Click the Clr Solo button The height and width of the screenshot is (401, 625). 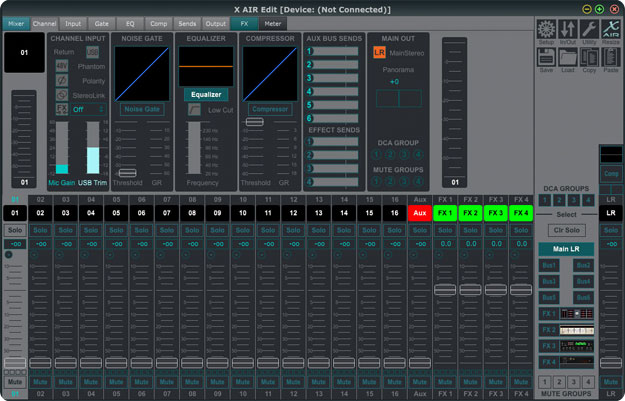click(x=566, y=230)
